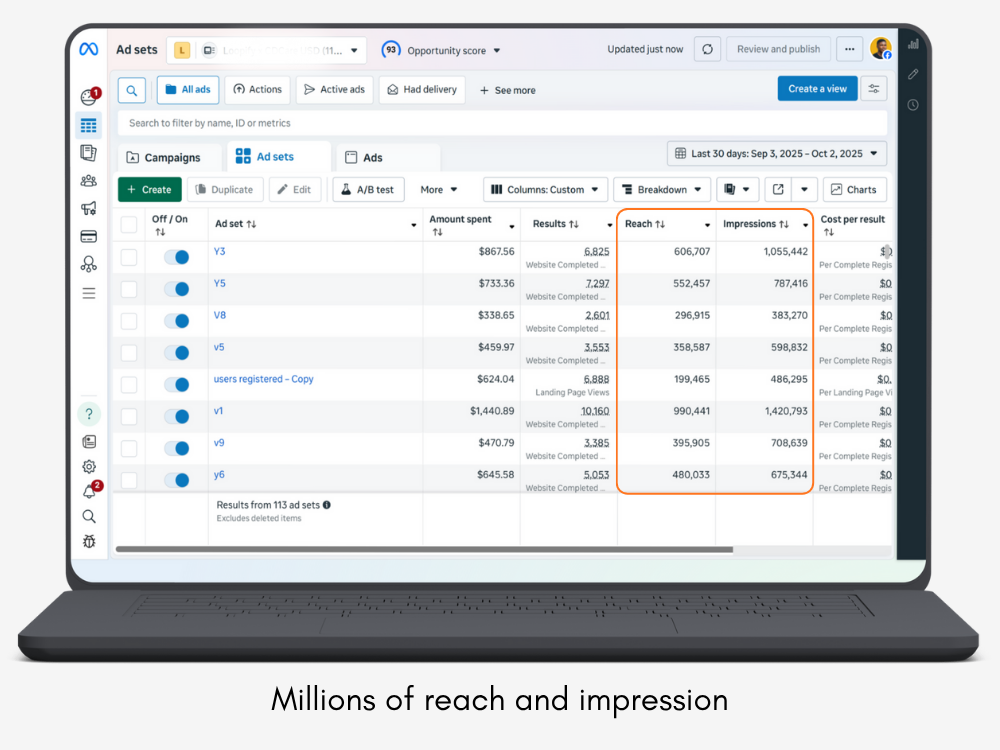Open the right panel history clock icon

pyautogui.click(x=913, y=105)
